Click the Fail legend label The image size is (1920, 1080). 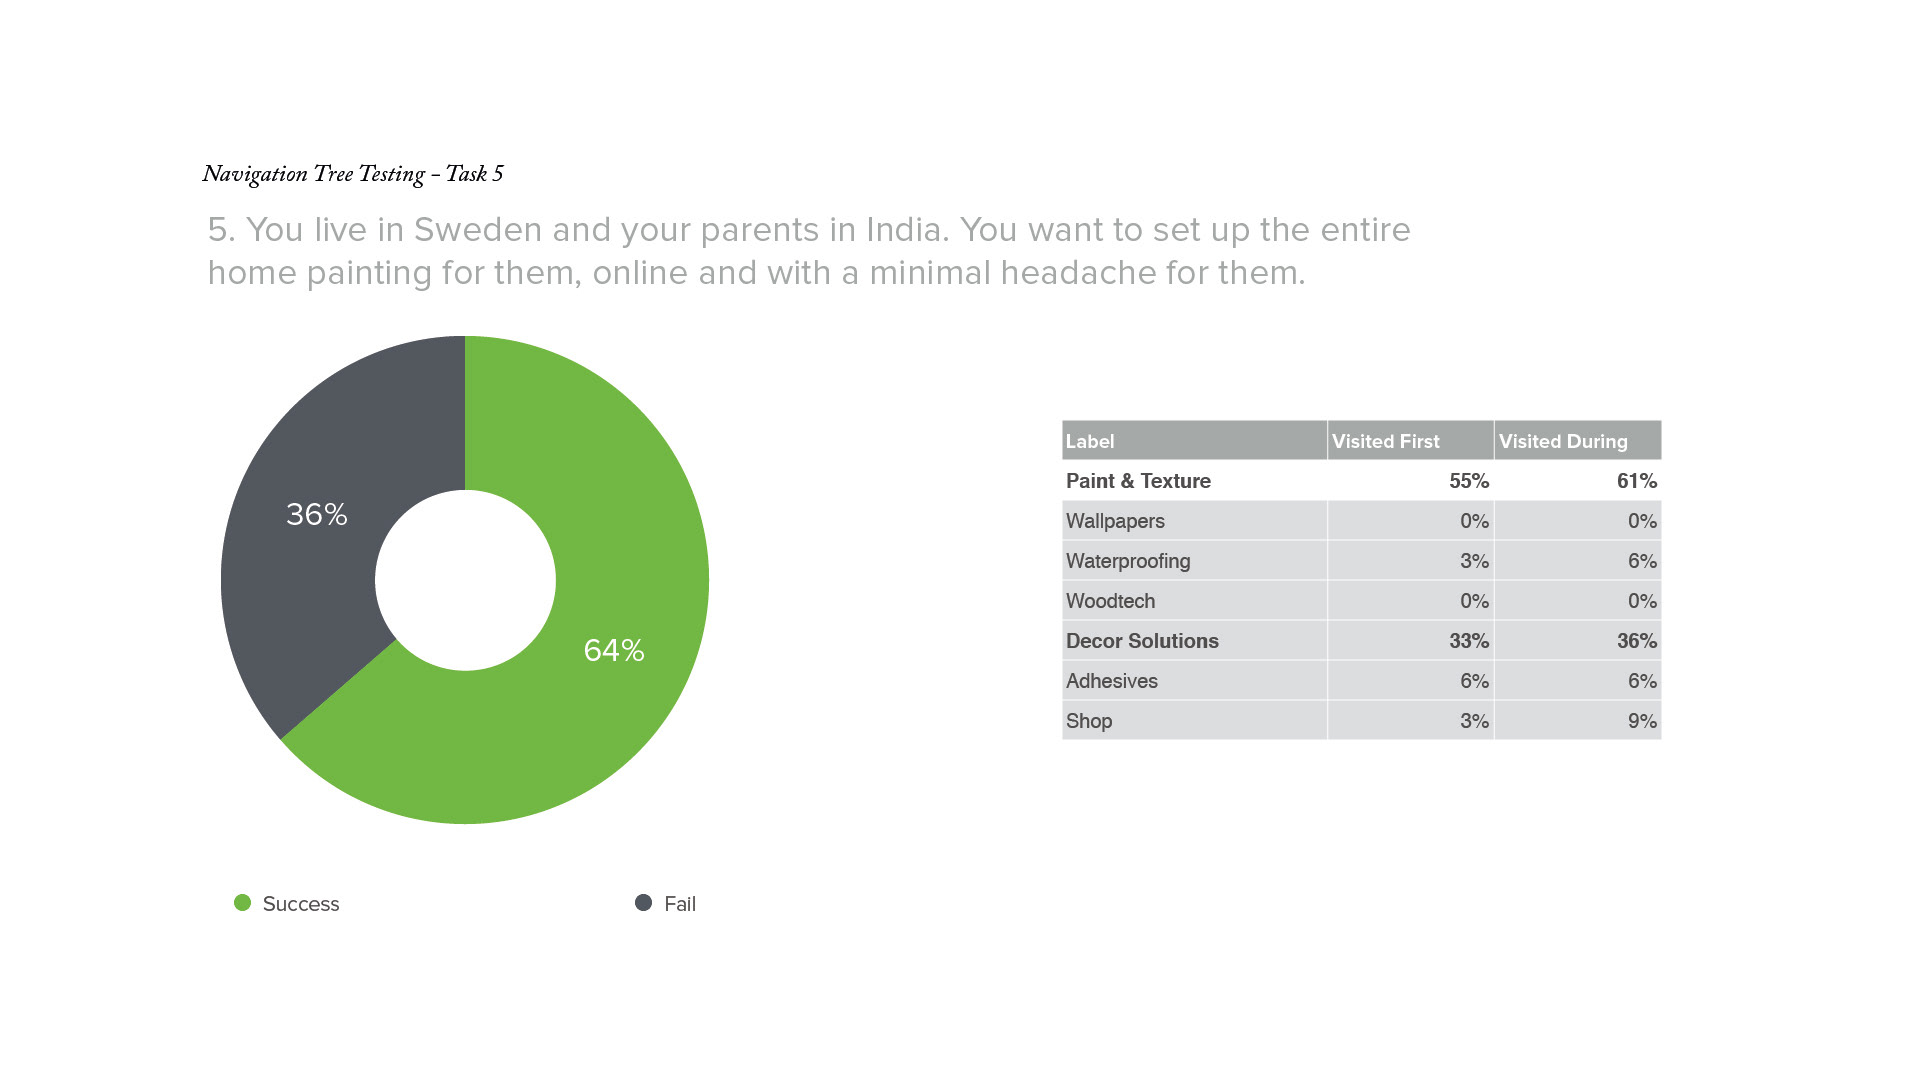(x=680, y=904)
